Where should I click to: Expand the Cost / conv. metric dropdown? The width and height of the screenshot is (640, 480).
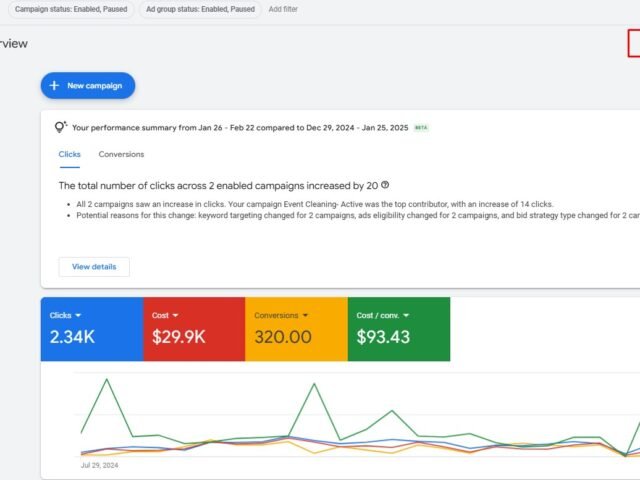[406, 316]
